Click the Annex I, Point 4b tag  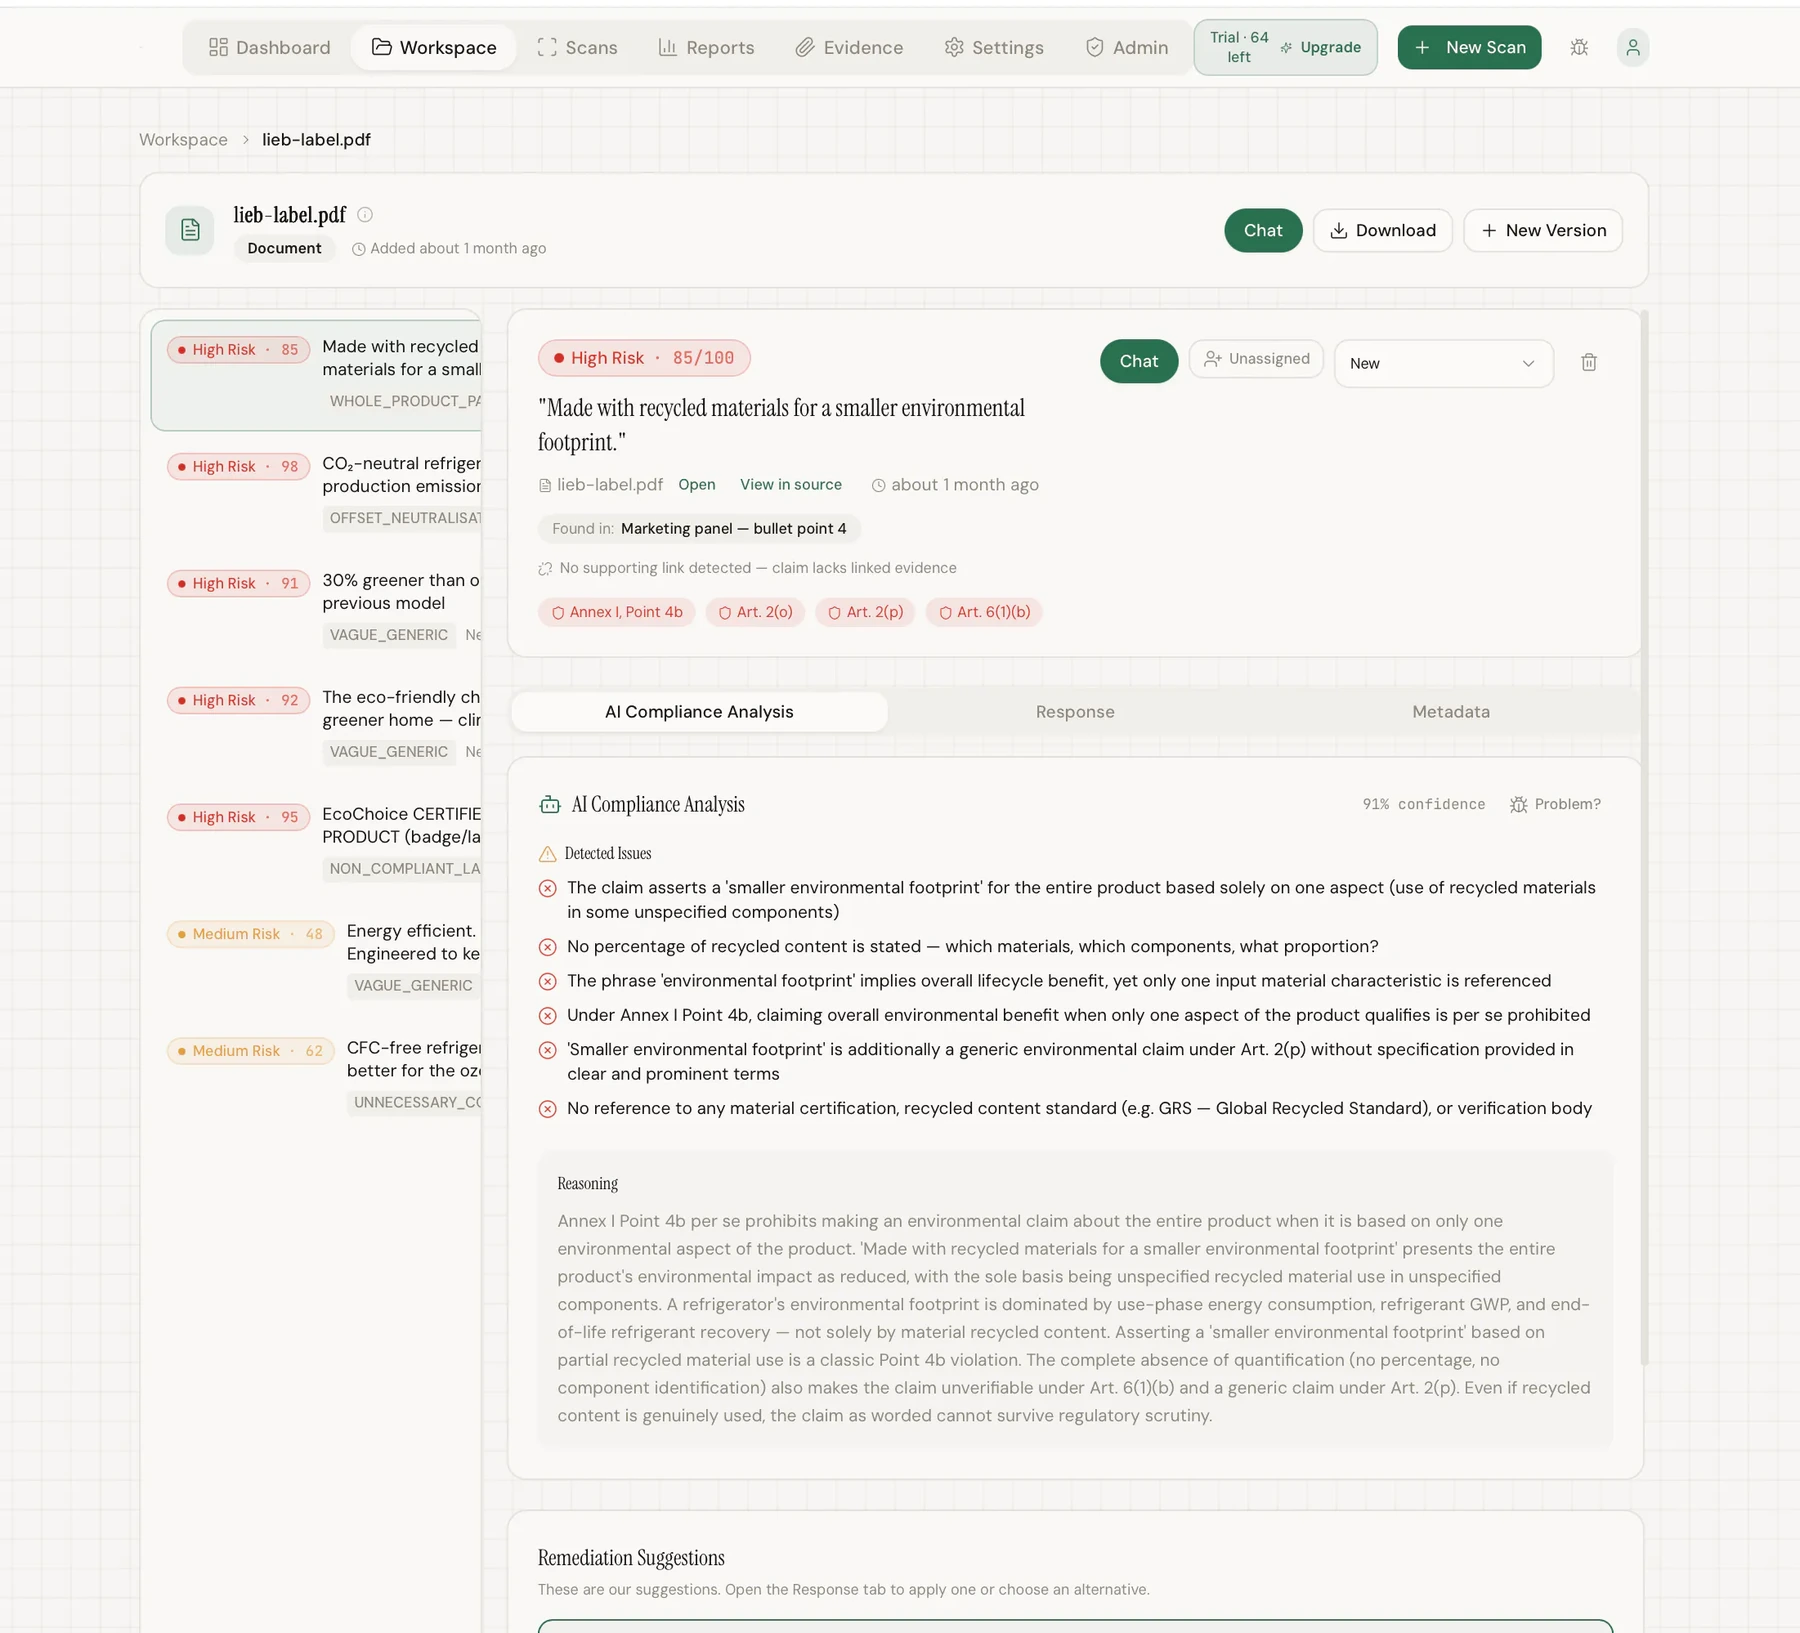(x=617, y=612)
